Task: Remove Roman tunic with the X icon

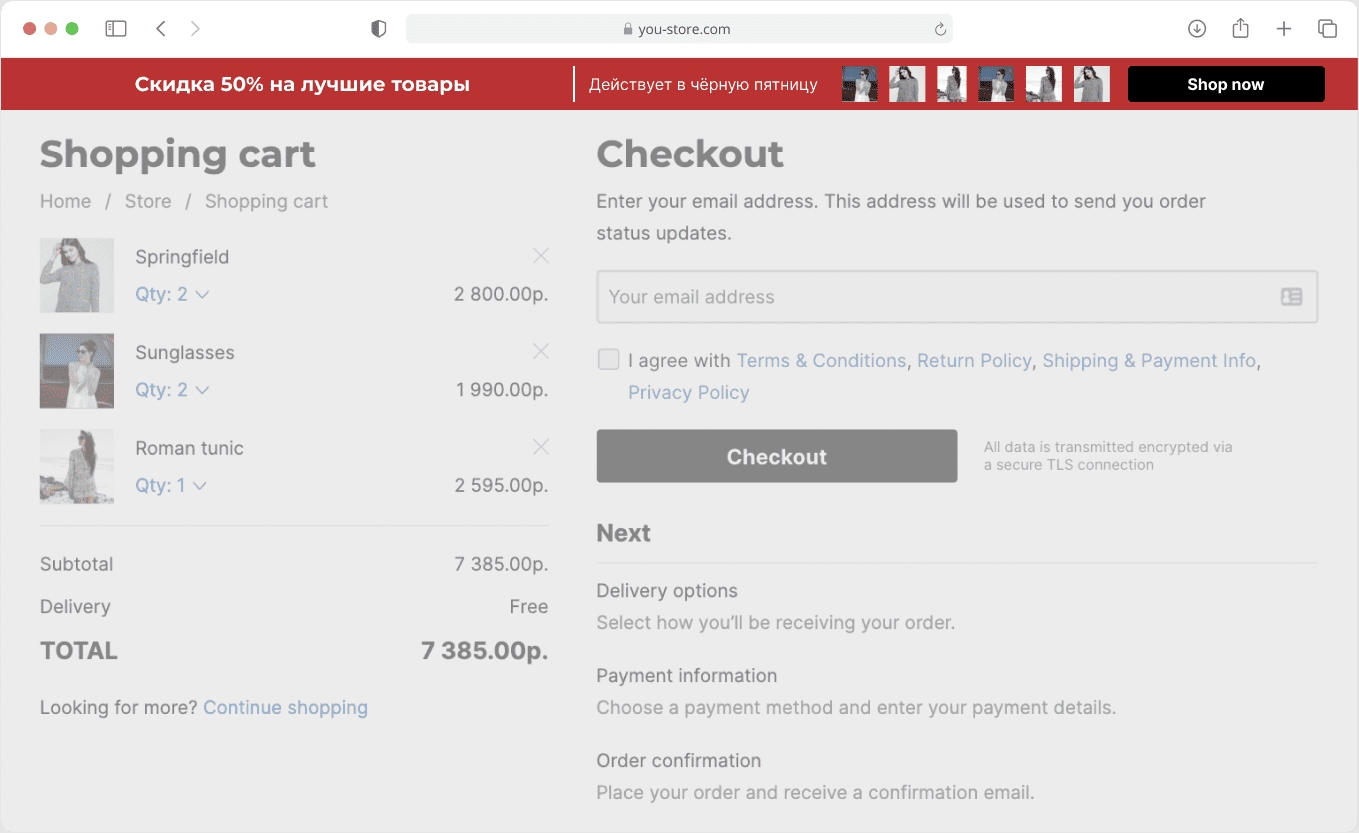Action: coord(541,447)
